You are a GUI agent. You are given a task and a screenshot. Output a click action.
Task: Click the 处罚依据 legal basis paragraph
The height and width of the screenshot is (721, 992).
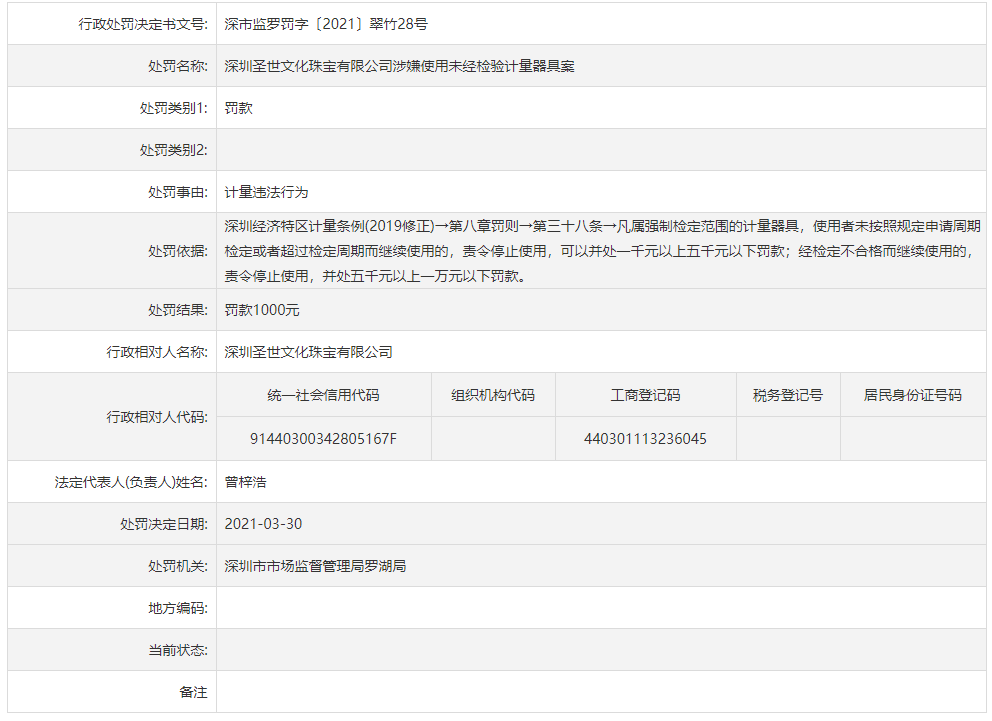tap(600, 251)
